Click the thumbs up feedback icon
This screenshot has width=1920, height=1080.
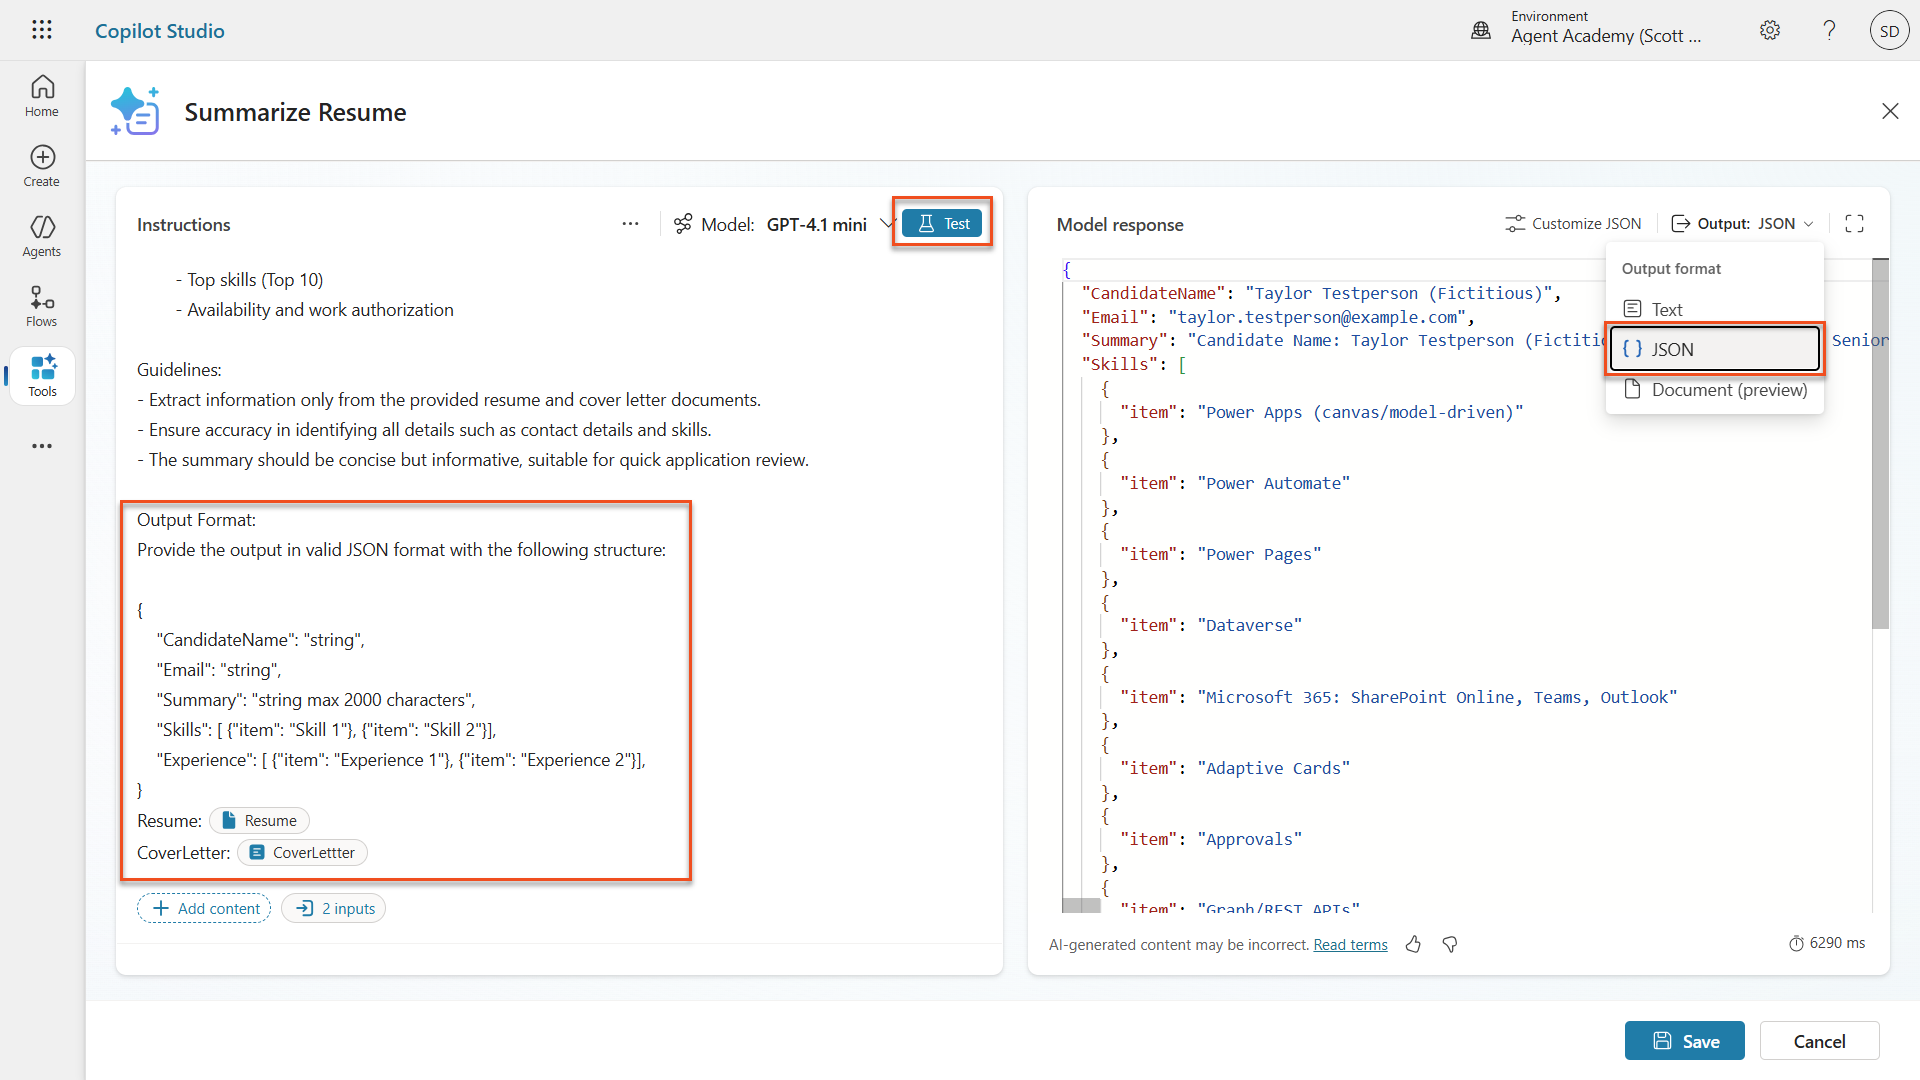click(x=1413, y=944)
